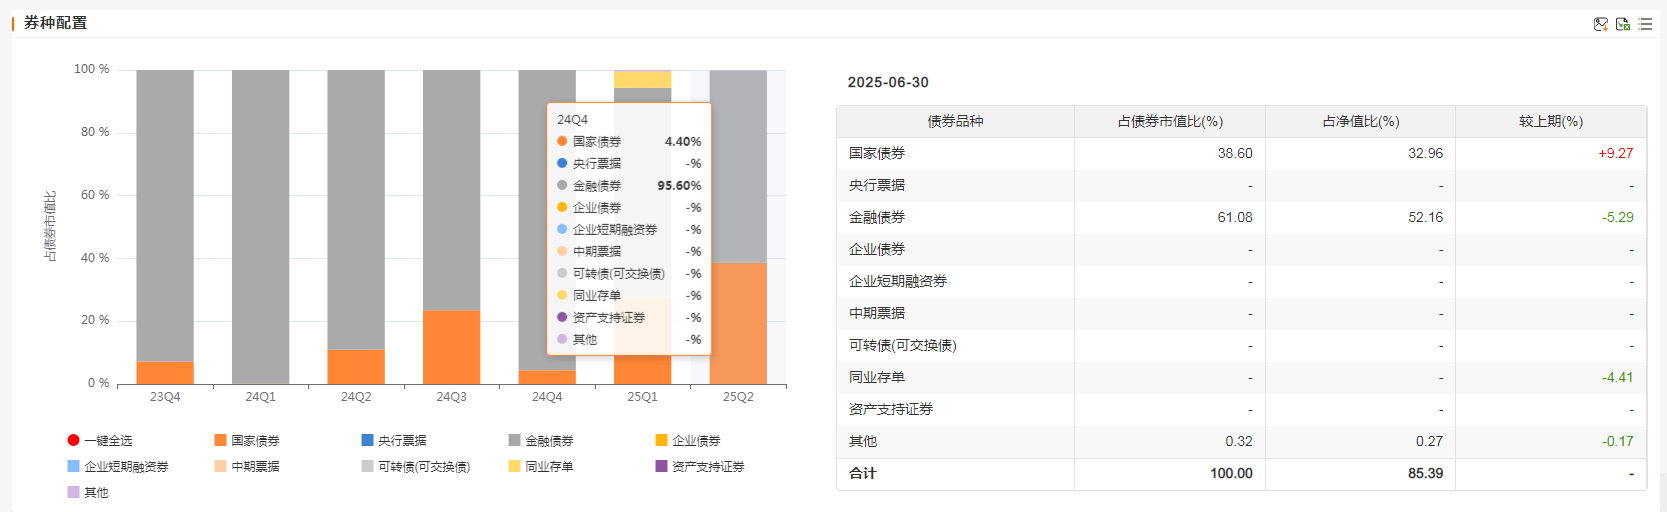Click the +9.27 change value
The width and height of the screenshot is (1667, 512).
point(1616,153)
